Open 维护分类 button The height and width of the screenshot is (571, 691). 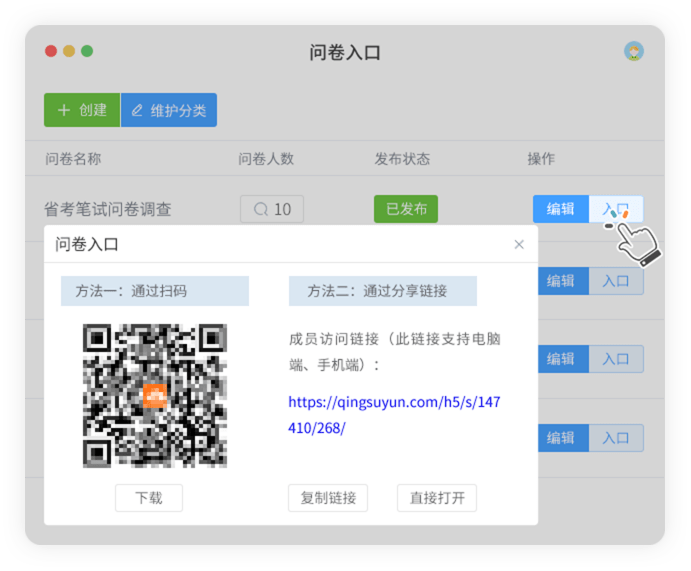click(169, 110)
